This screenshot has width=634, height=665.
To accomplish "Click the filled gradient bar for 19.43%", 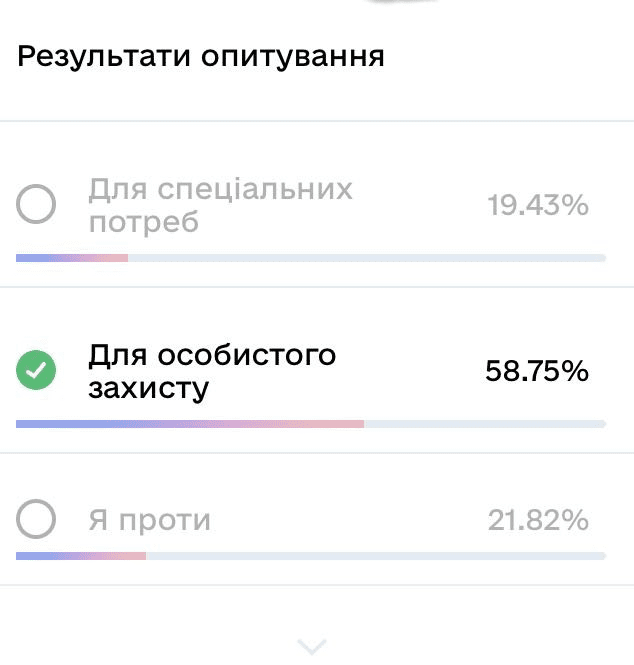I will click(72, 258).
